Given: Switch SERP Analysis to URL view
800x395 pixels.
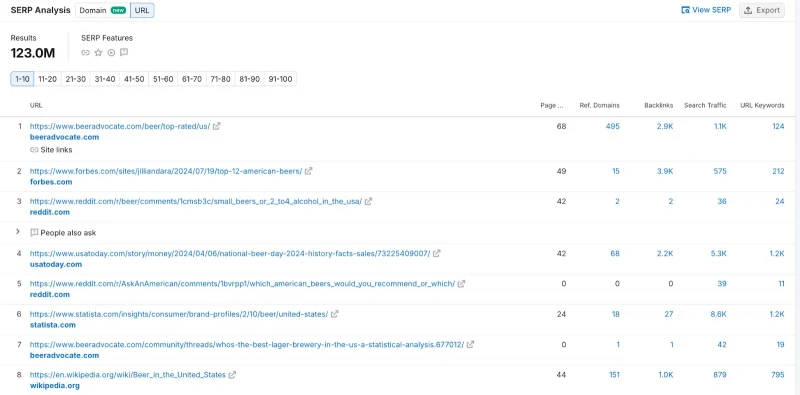Looking at the screenshot, I should (142, 10).
